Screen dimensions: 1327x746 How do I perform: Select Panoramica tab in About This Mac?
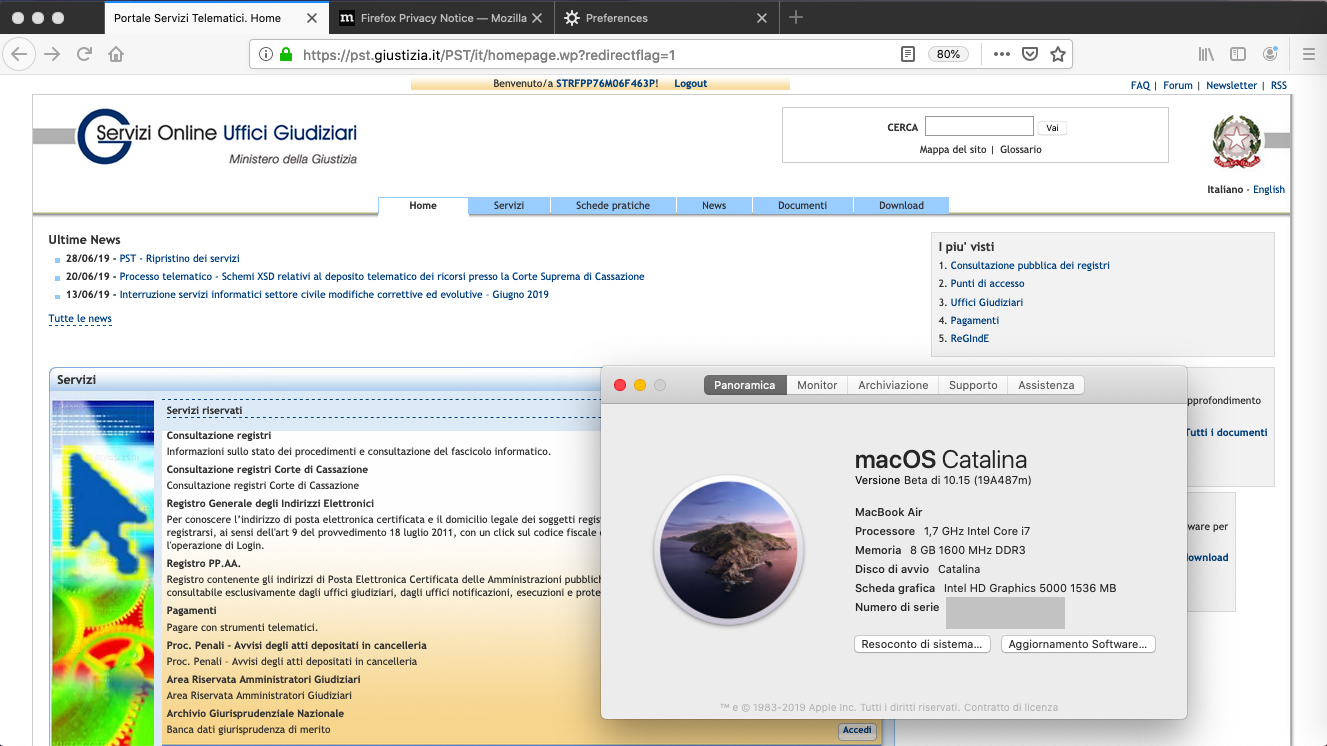(x=745, y=385)
